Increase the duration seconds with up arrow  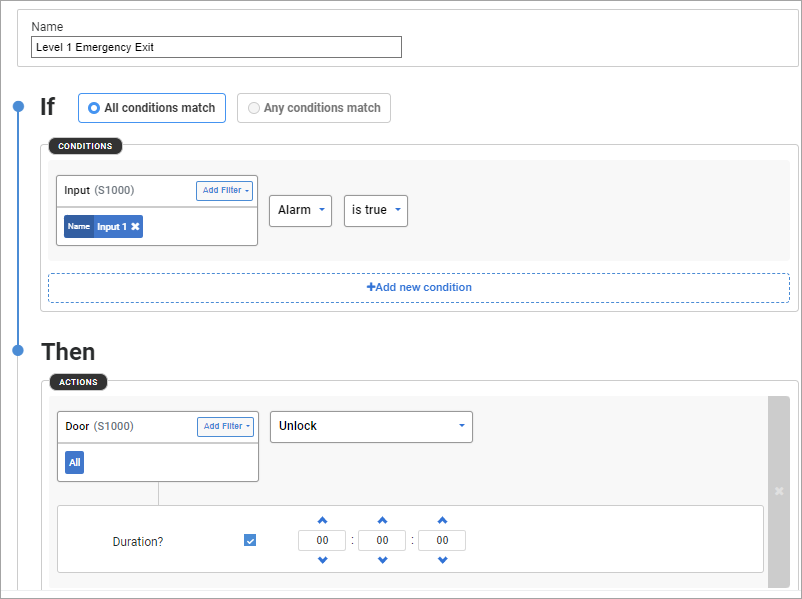click(442, 520)
